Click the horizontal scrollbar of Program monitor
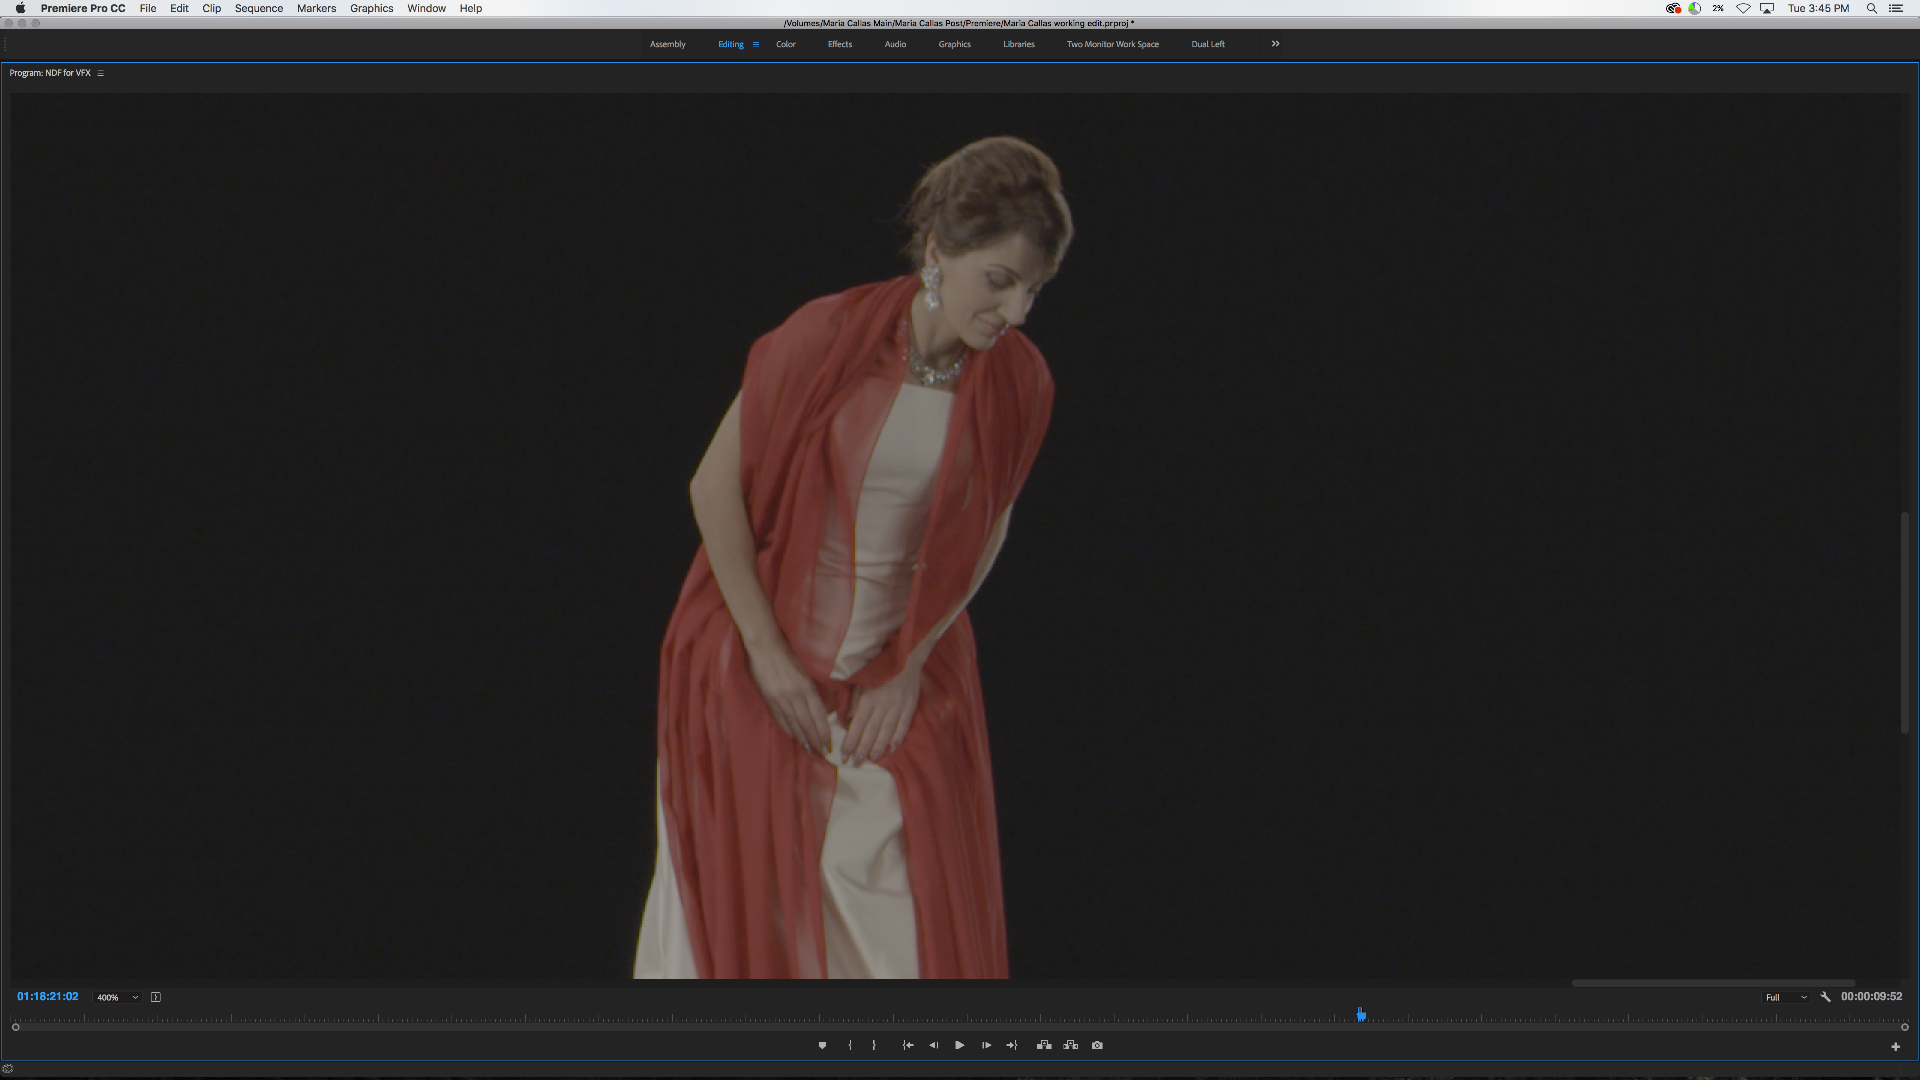Viewport: 1920px width, 1080px height. click(x=1713, y=983)
